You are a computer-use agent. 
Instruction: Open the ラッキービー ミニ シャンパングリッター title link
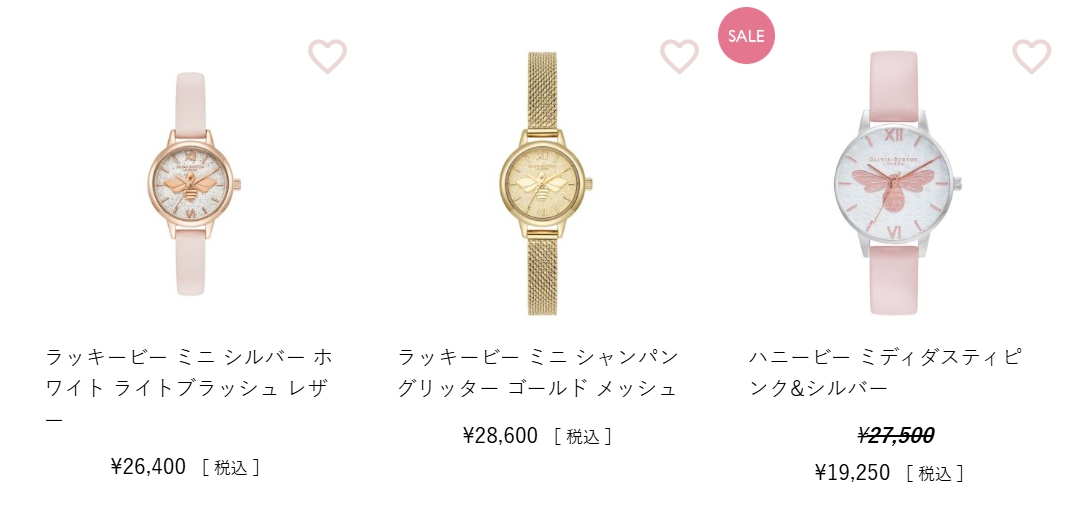click(538, 372)
